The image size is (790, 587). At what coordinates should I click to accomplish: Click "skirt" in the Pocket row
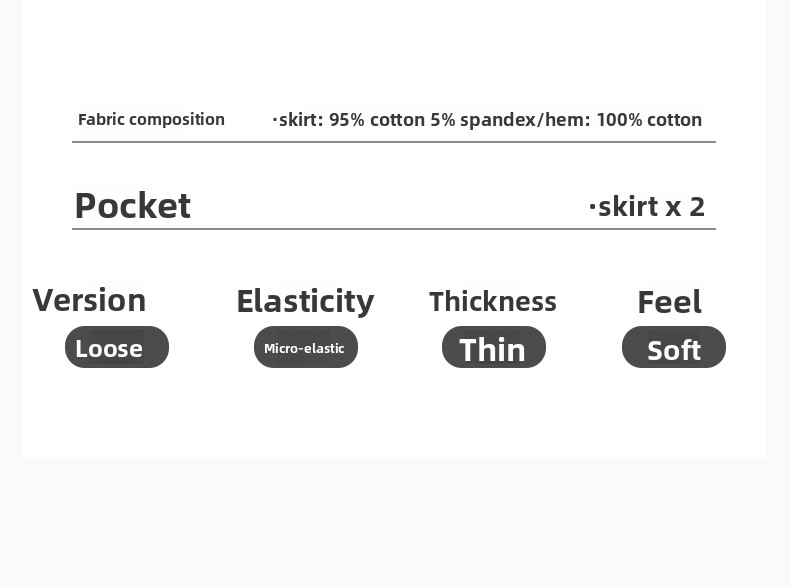[628, 206]
